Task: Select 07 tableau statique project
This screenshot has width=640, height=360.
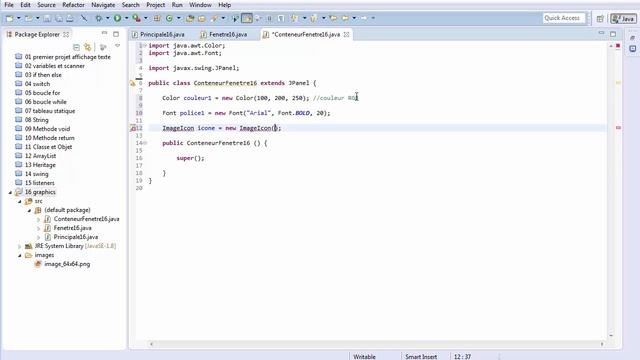Action: pos(50,111)
